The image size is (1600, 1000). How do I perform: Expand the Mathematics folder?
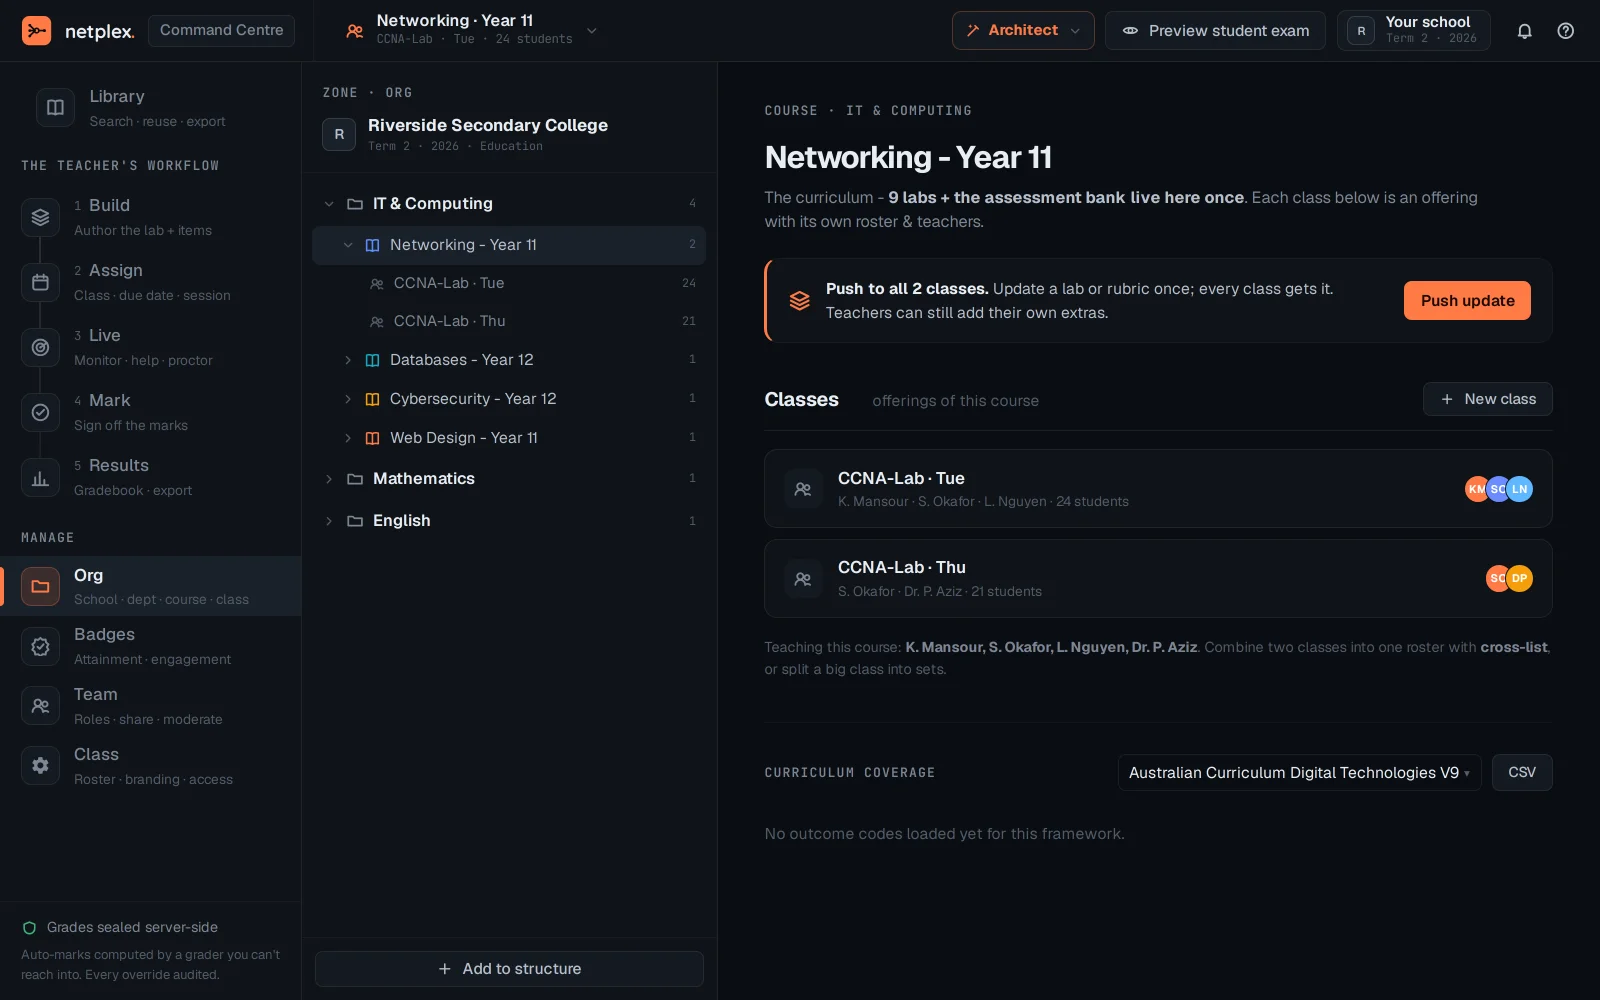329,479
